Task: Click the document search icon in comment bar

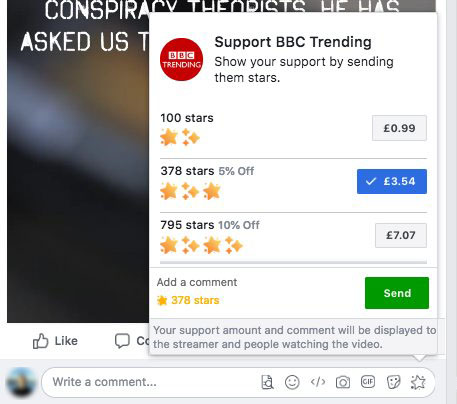Action: (x=267, y=382)
